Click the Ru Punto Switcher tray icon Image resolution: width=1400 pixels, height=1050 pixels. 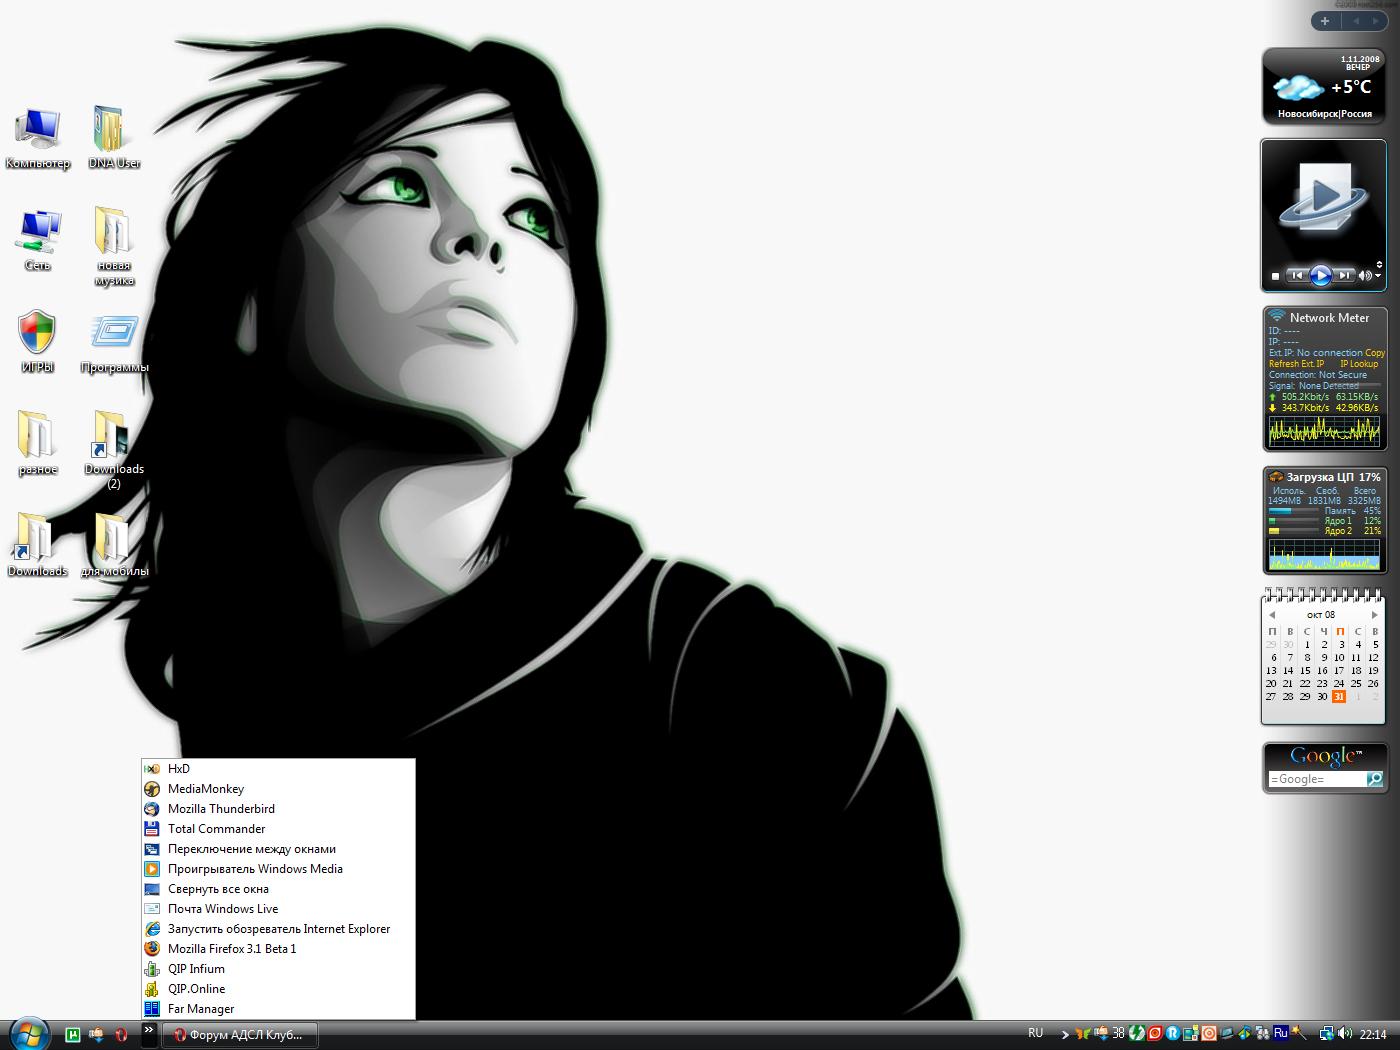click(x=1280, y=1033)
